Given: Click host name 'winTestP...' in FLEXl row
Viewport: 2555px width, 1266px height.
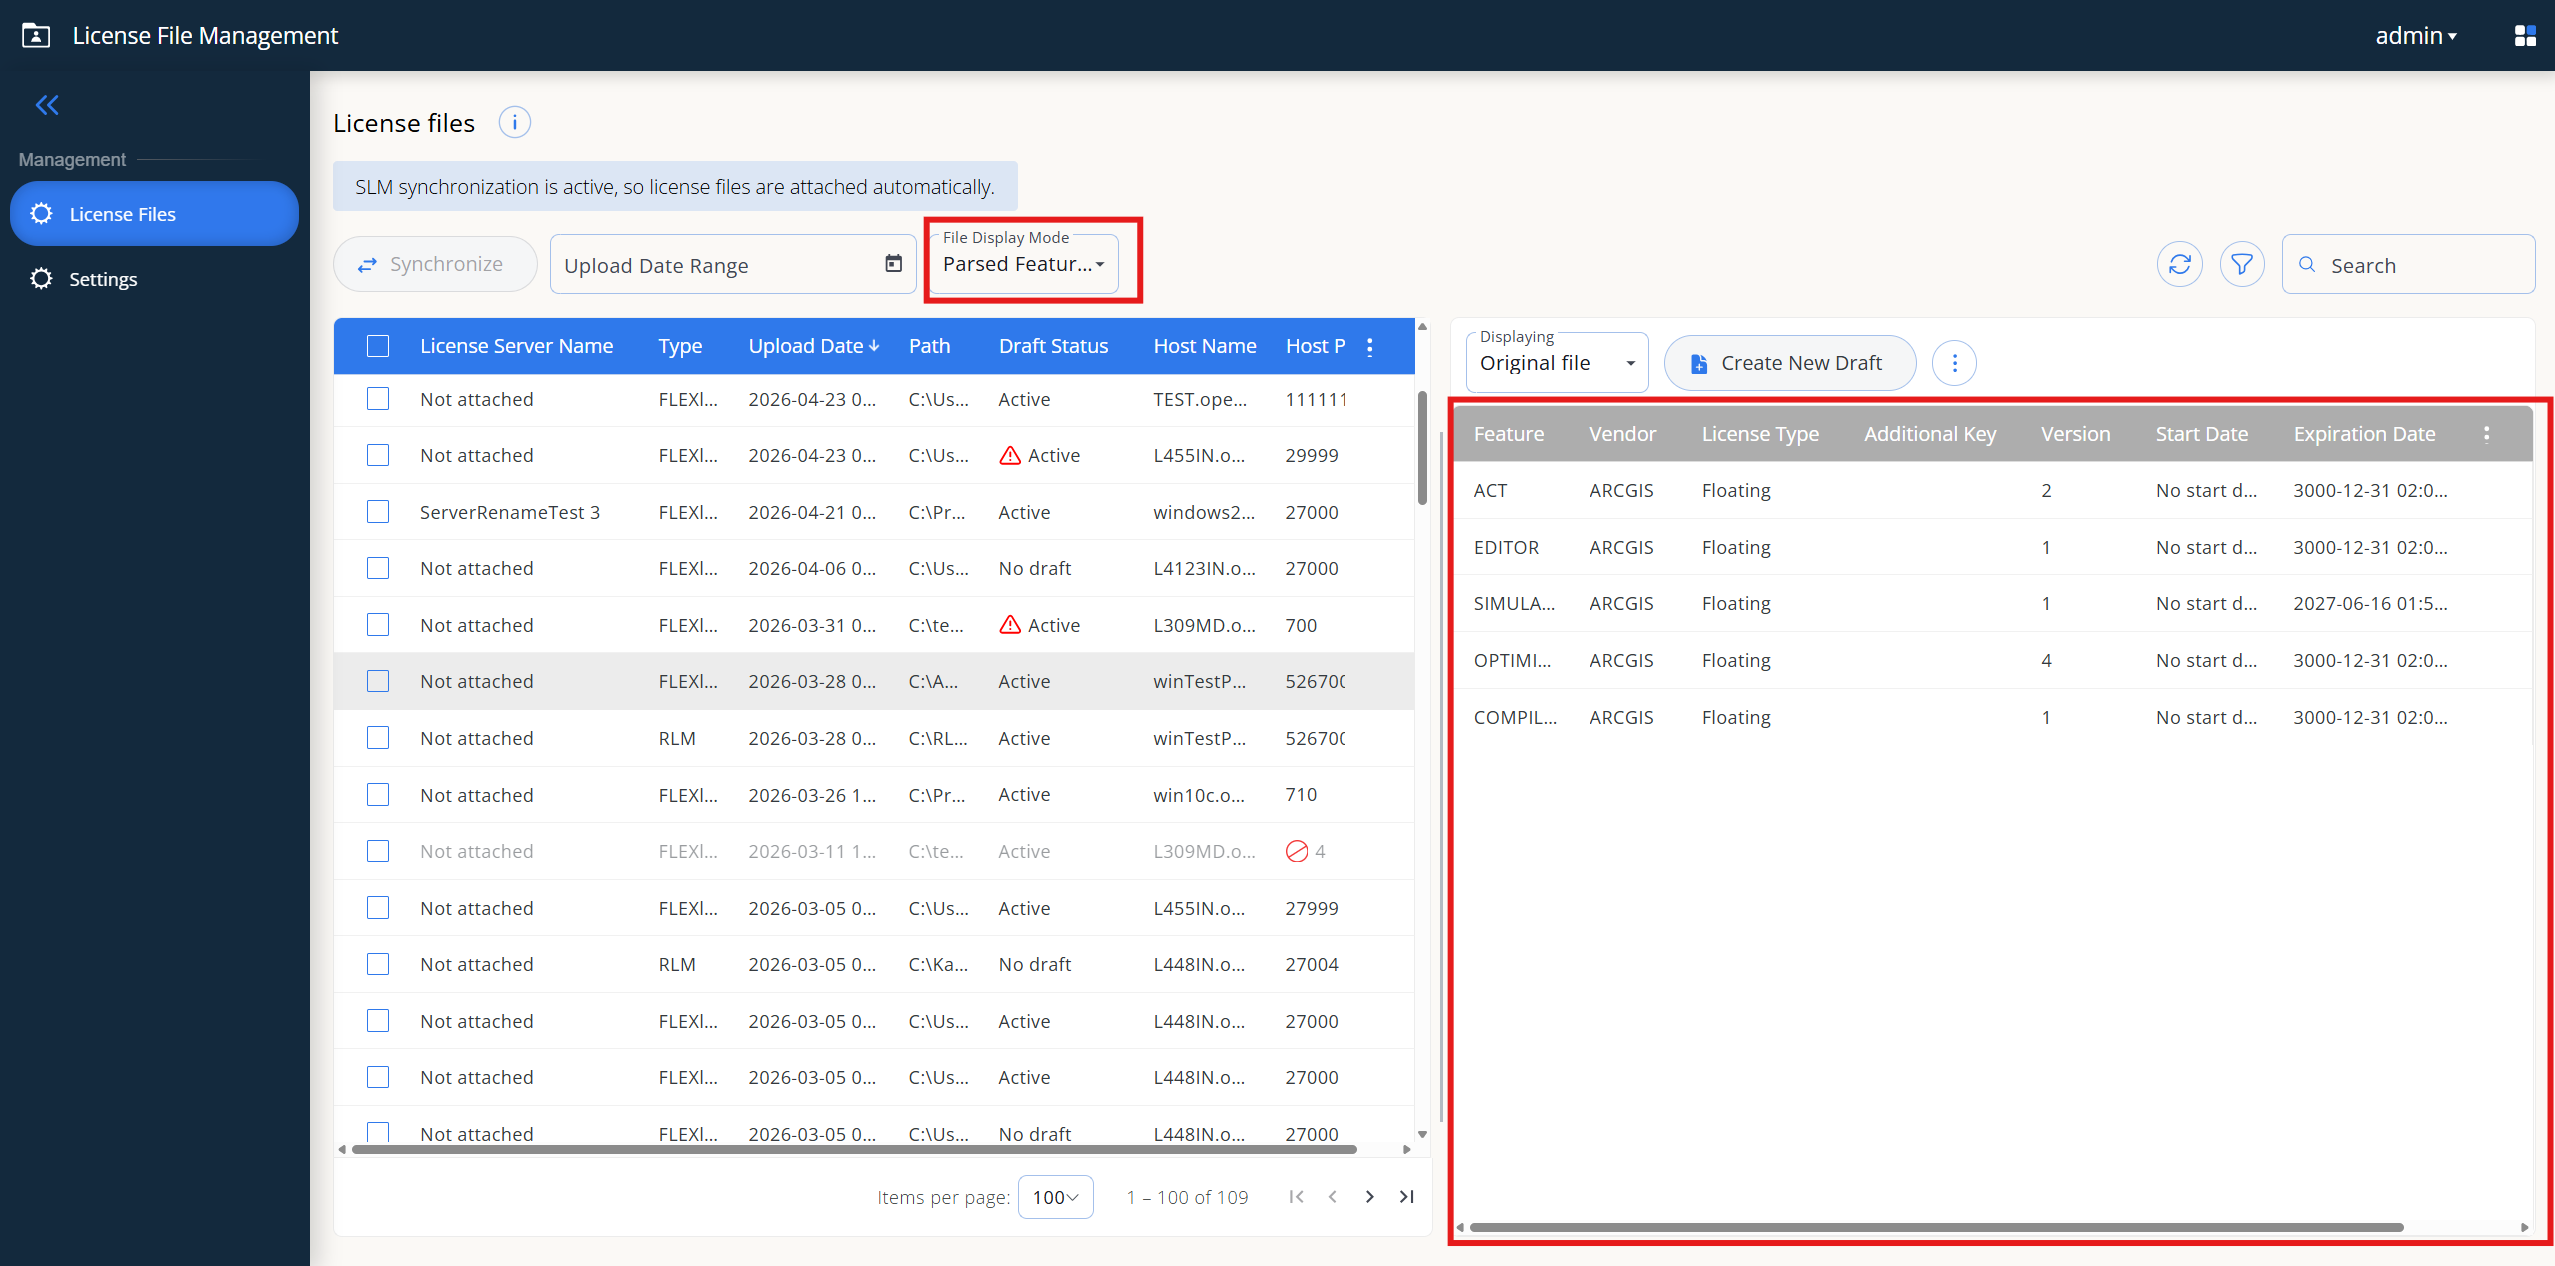Looking at the screenshot, I should click(1199, 682).
